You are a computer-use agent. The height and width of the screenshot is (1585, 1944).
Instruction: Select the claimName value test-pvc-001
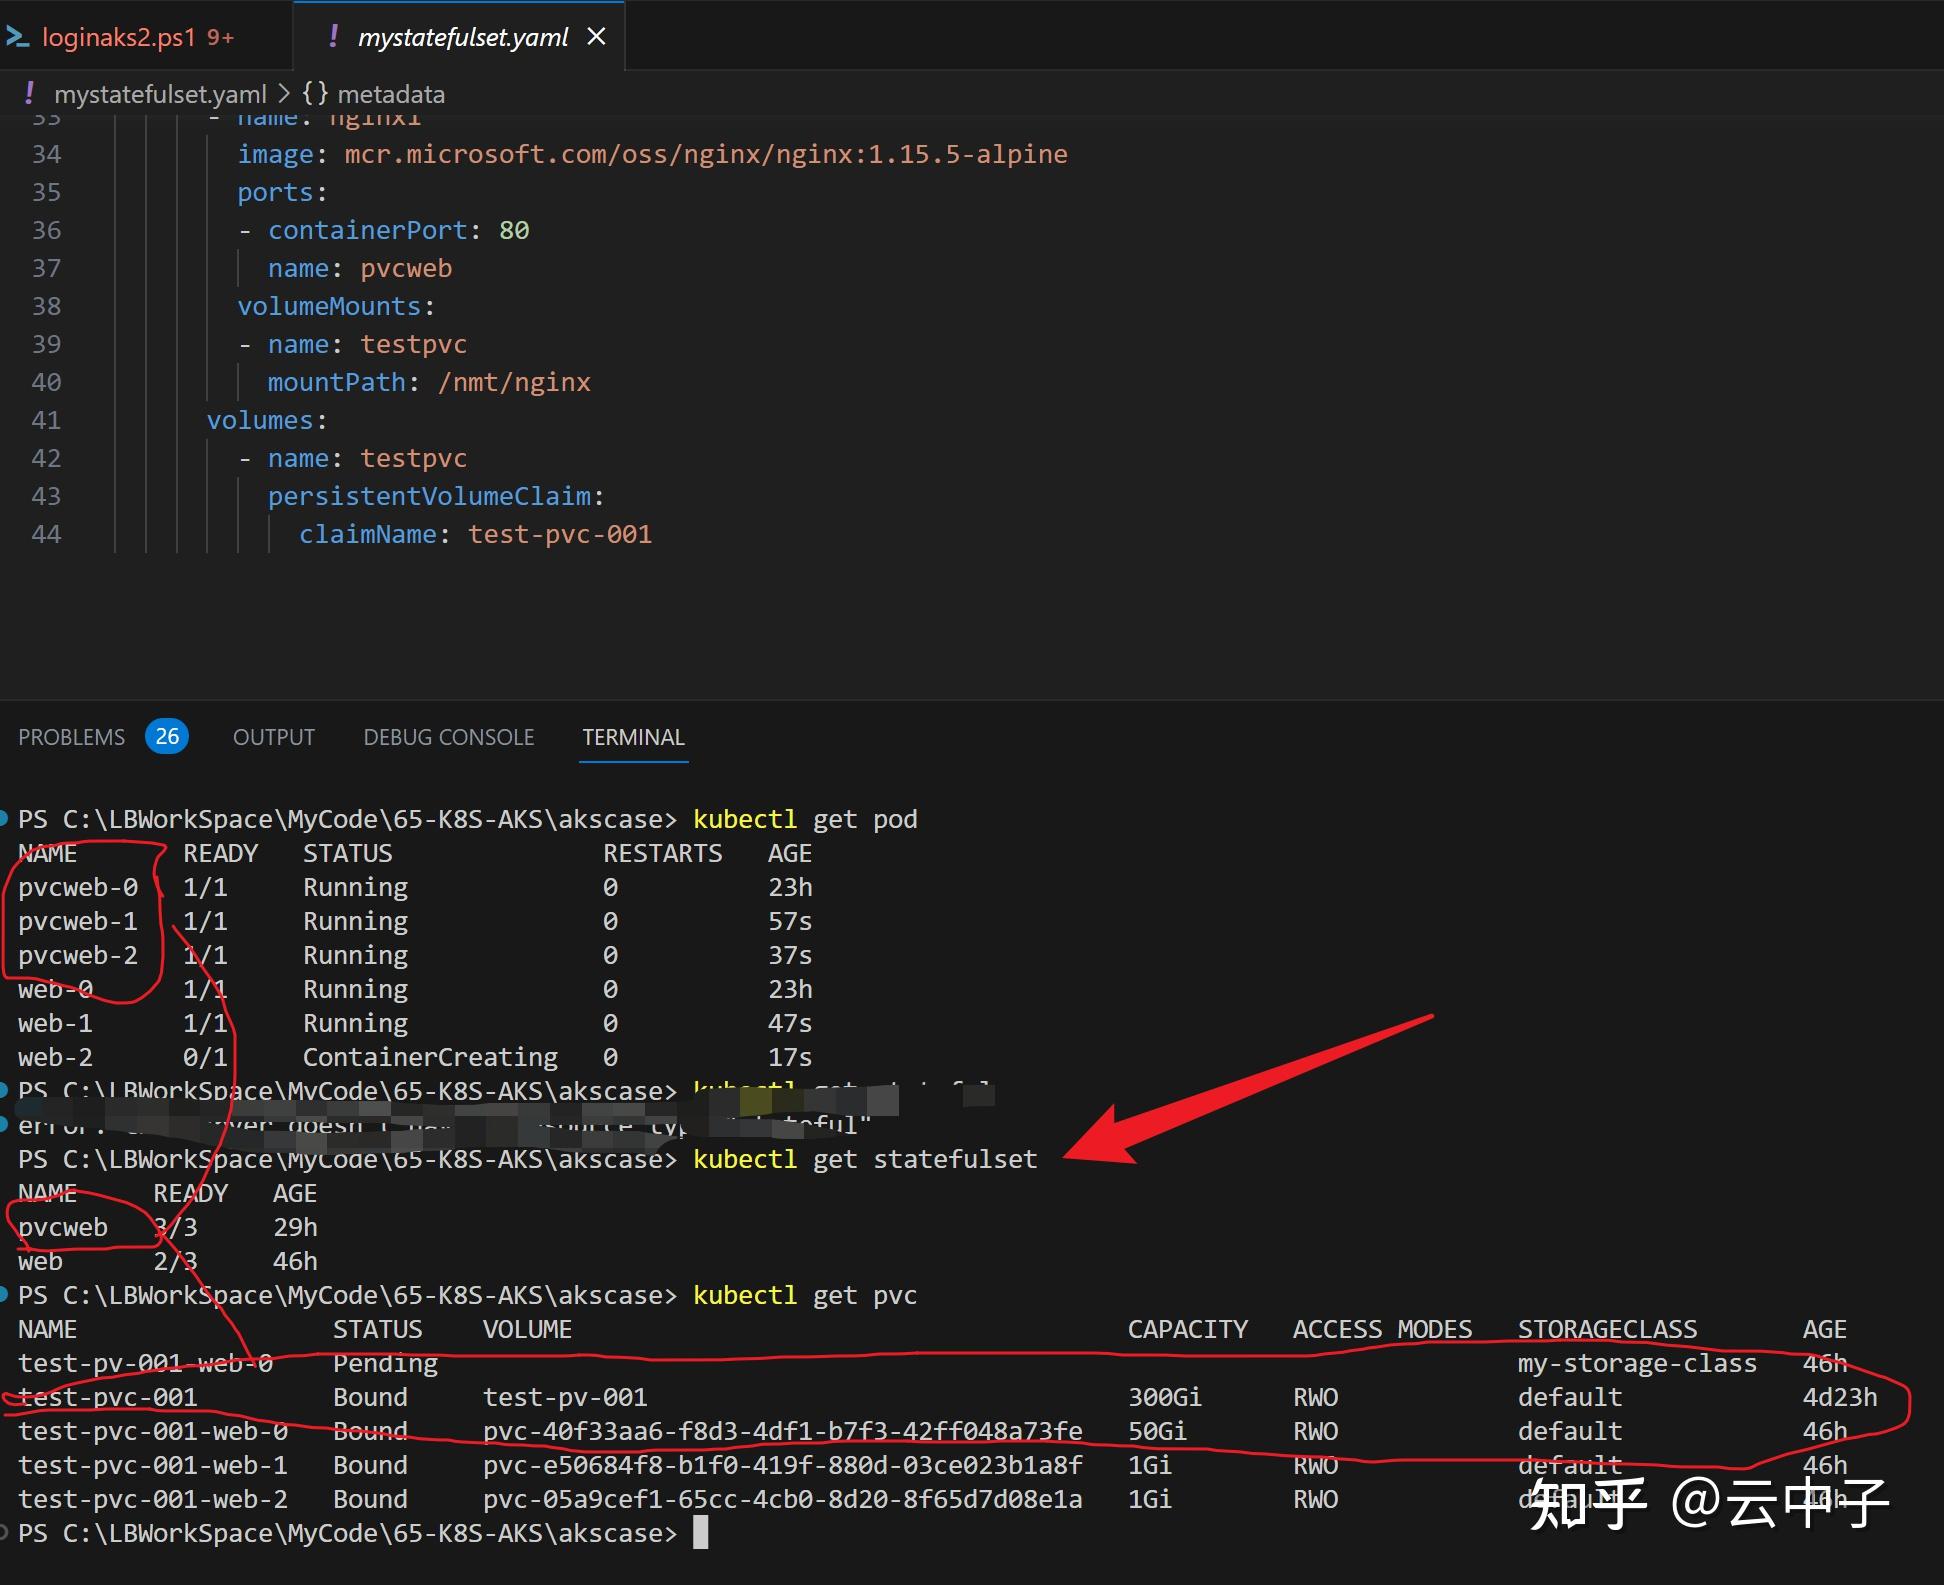560,534
